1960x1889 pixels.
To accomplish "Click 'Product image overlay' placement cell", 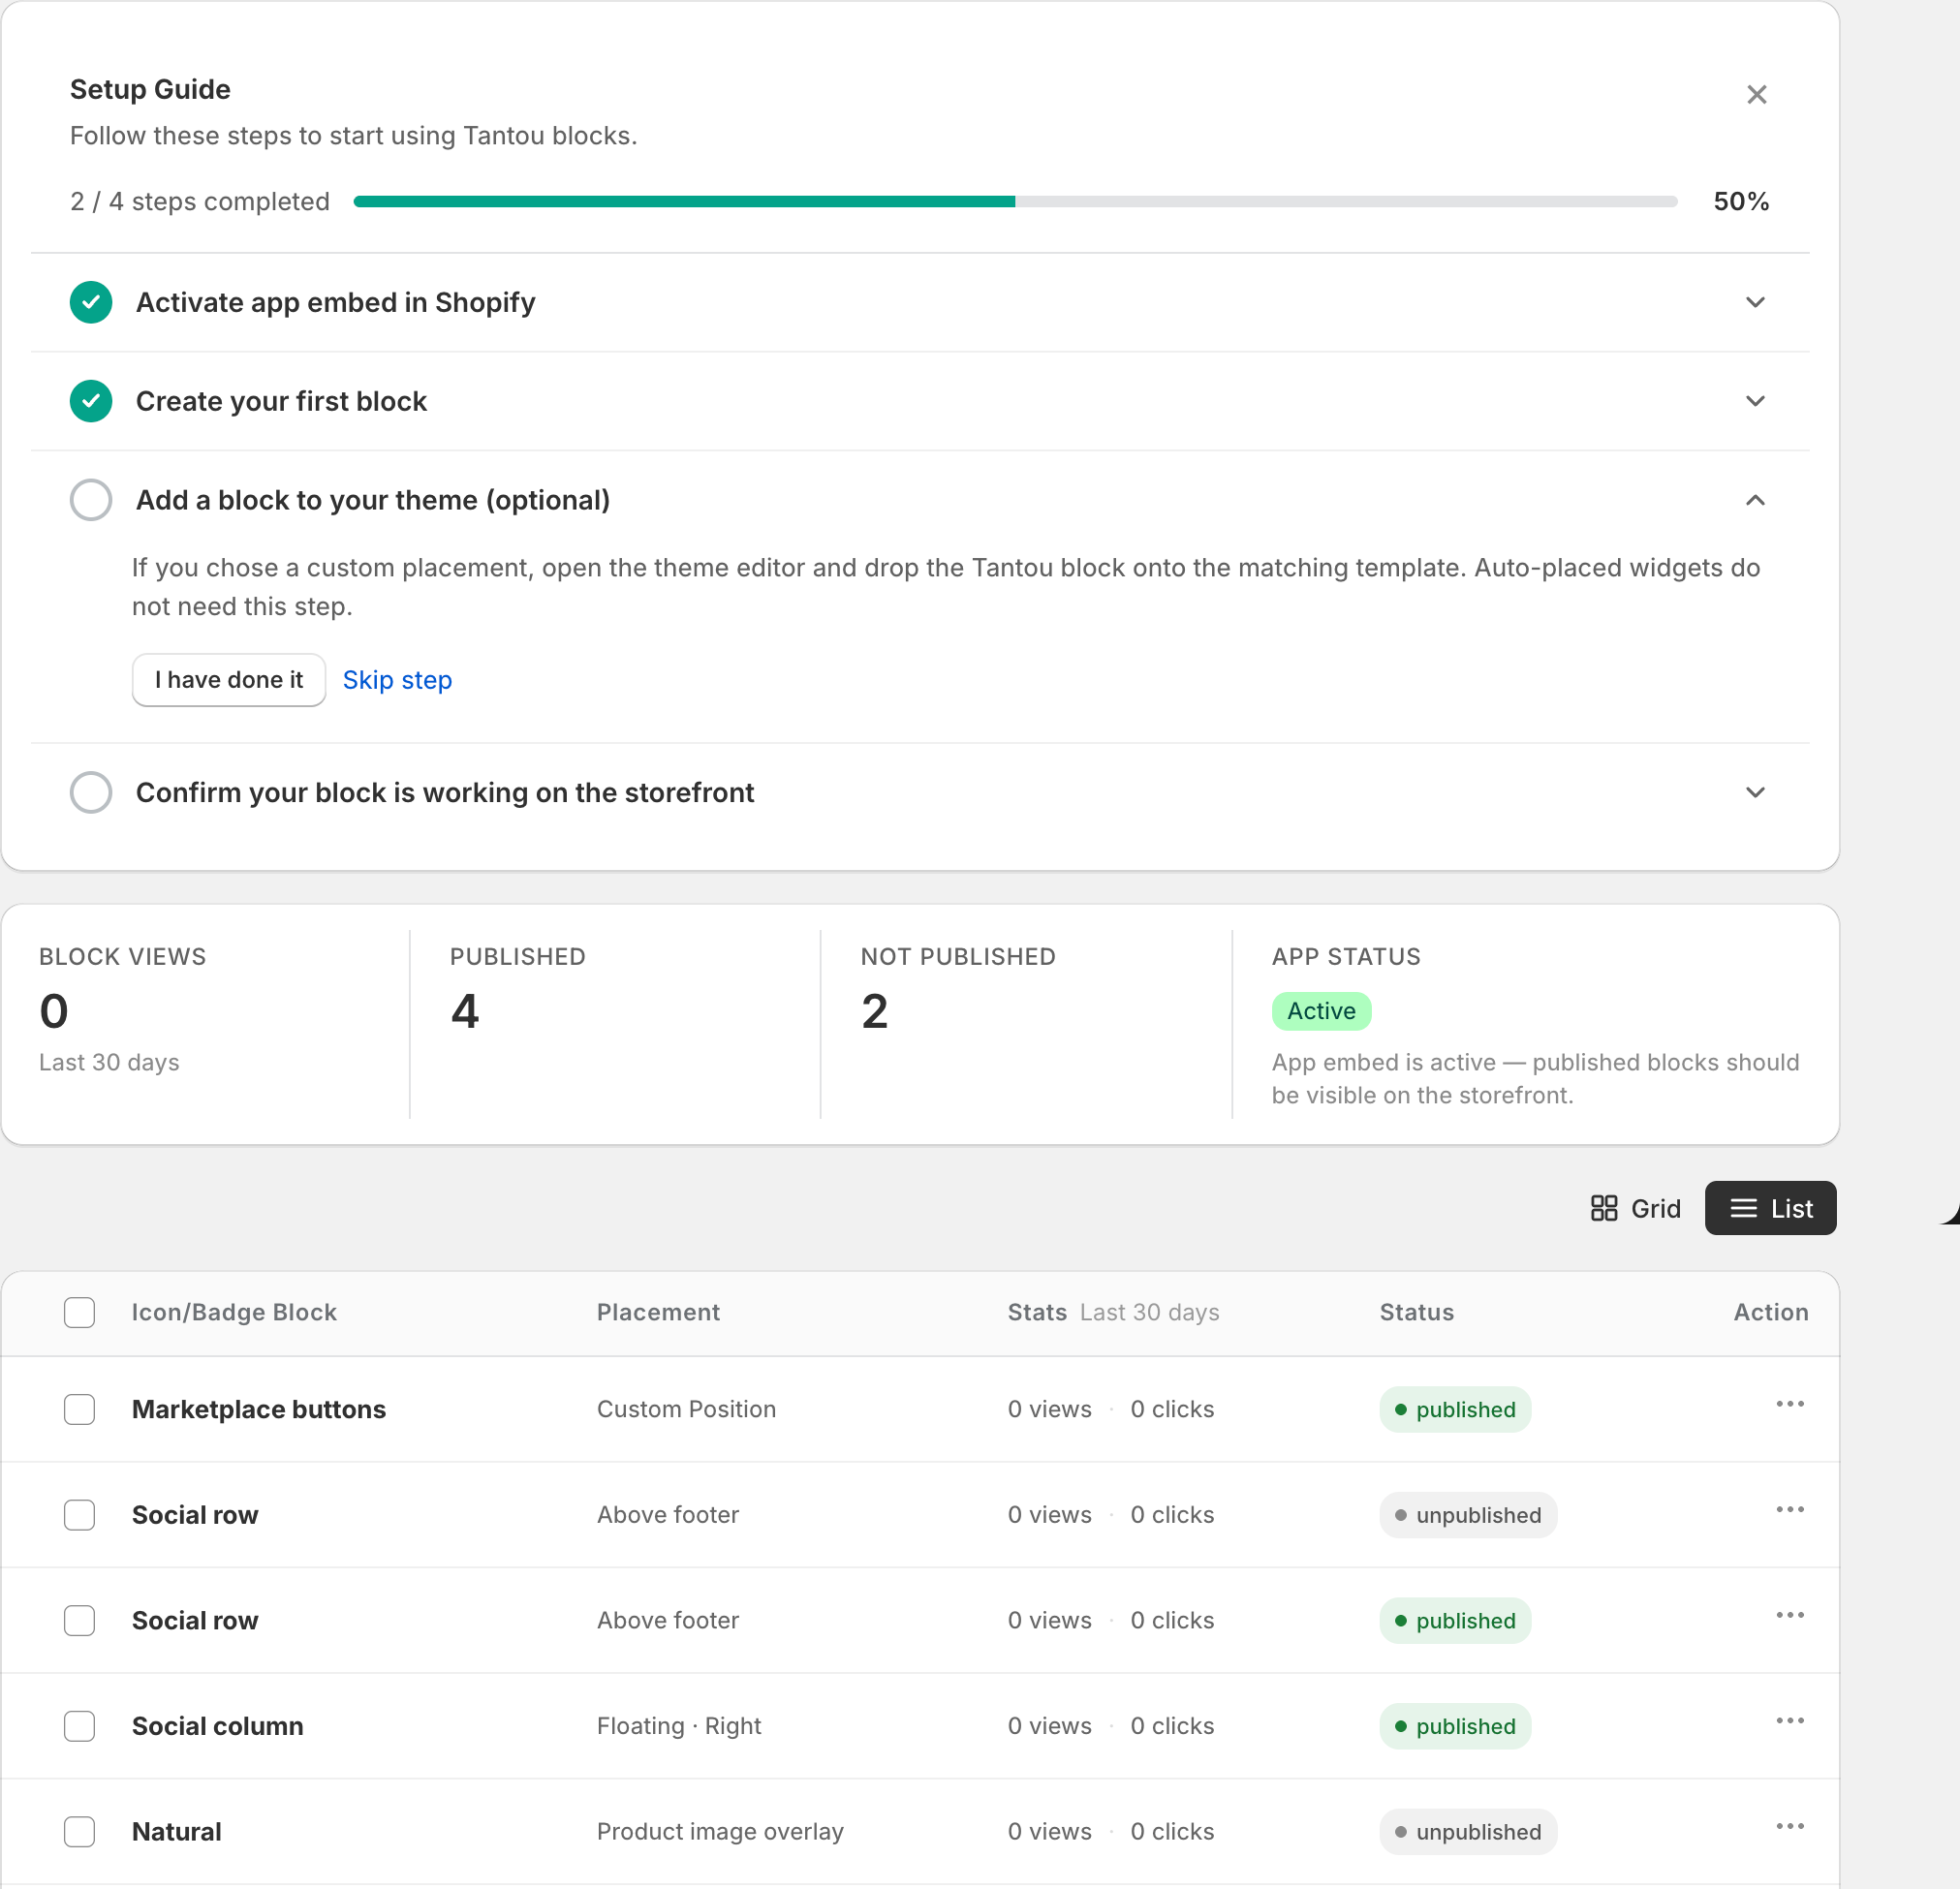I will click(720, 1832).
